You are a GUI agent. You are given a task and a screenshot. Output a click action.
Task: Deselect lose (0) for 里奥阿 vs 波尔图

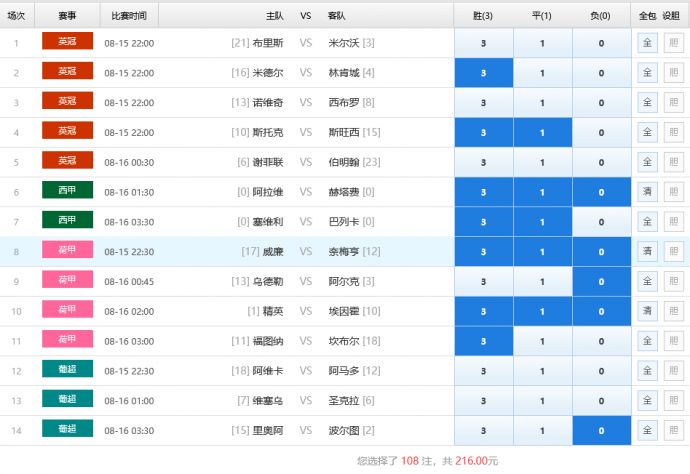pyautogui.click(x=602, y=431)
